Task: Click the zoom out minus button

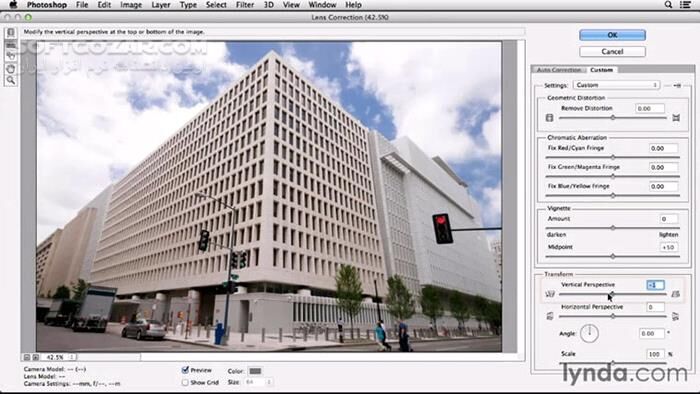Action: coord(27,357)
